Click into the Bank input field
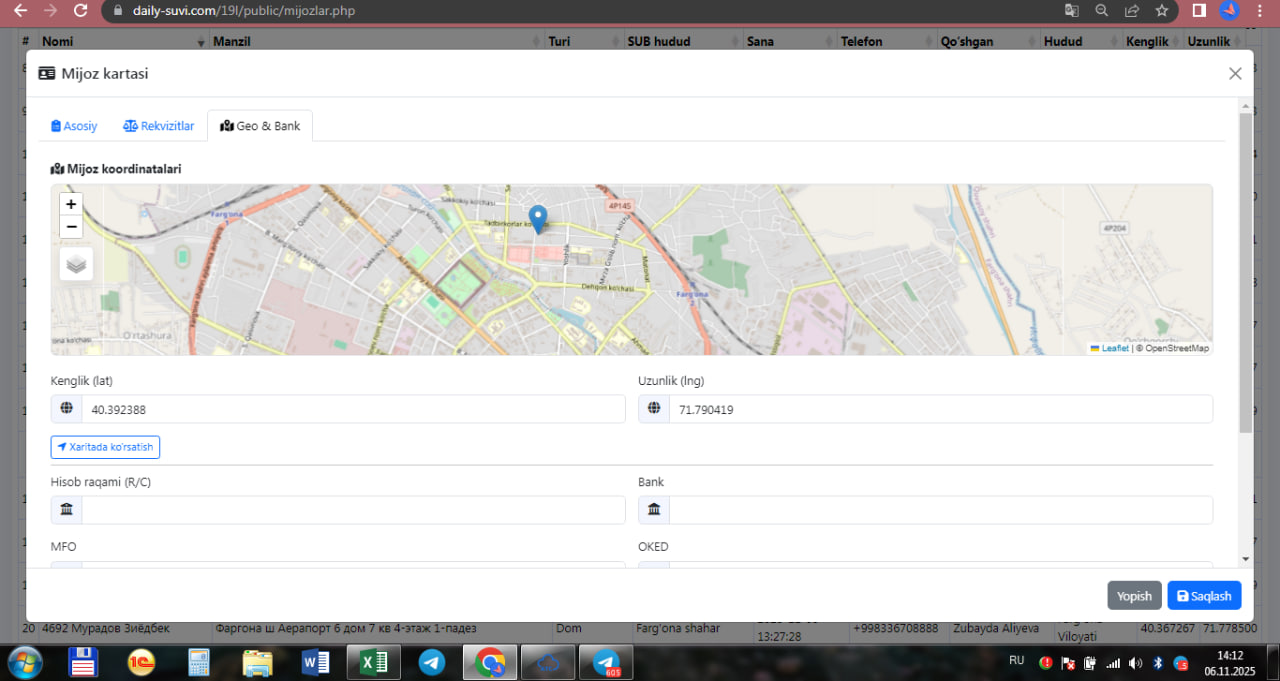The height and width of the screenshot is (681, 1280). pyautogui.click(x=940, y=510)
